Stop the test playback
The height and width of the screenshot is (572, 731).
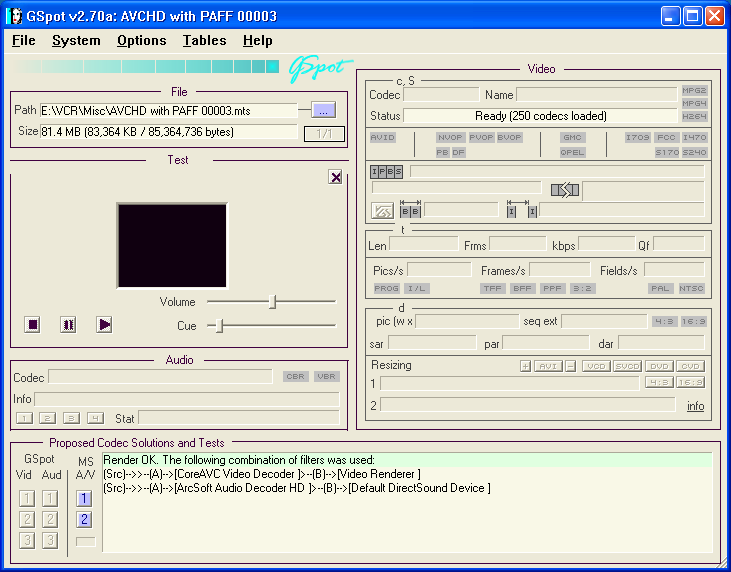click(33, 324)
